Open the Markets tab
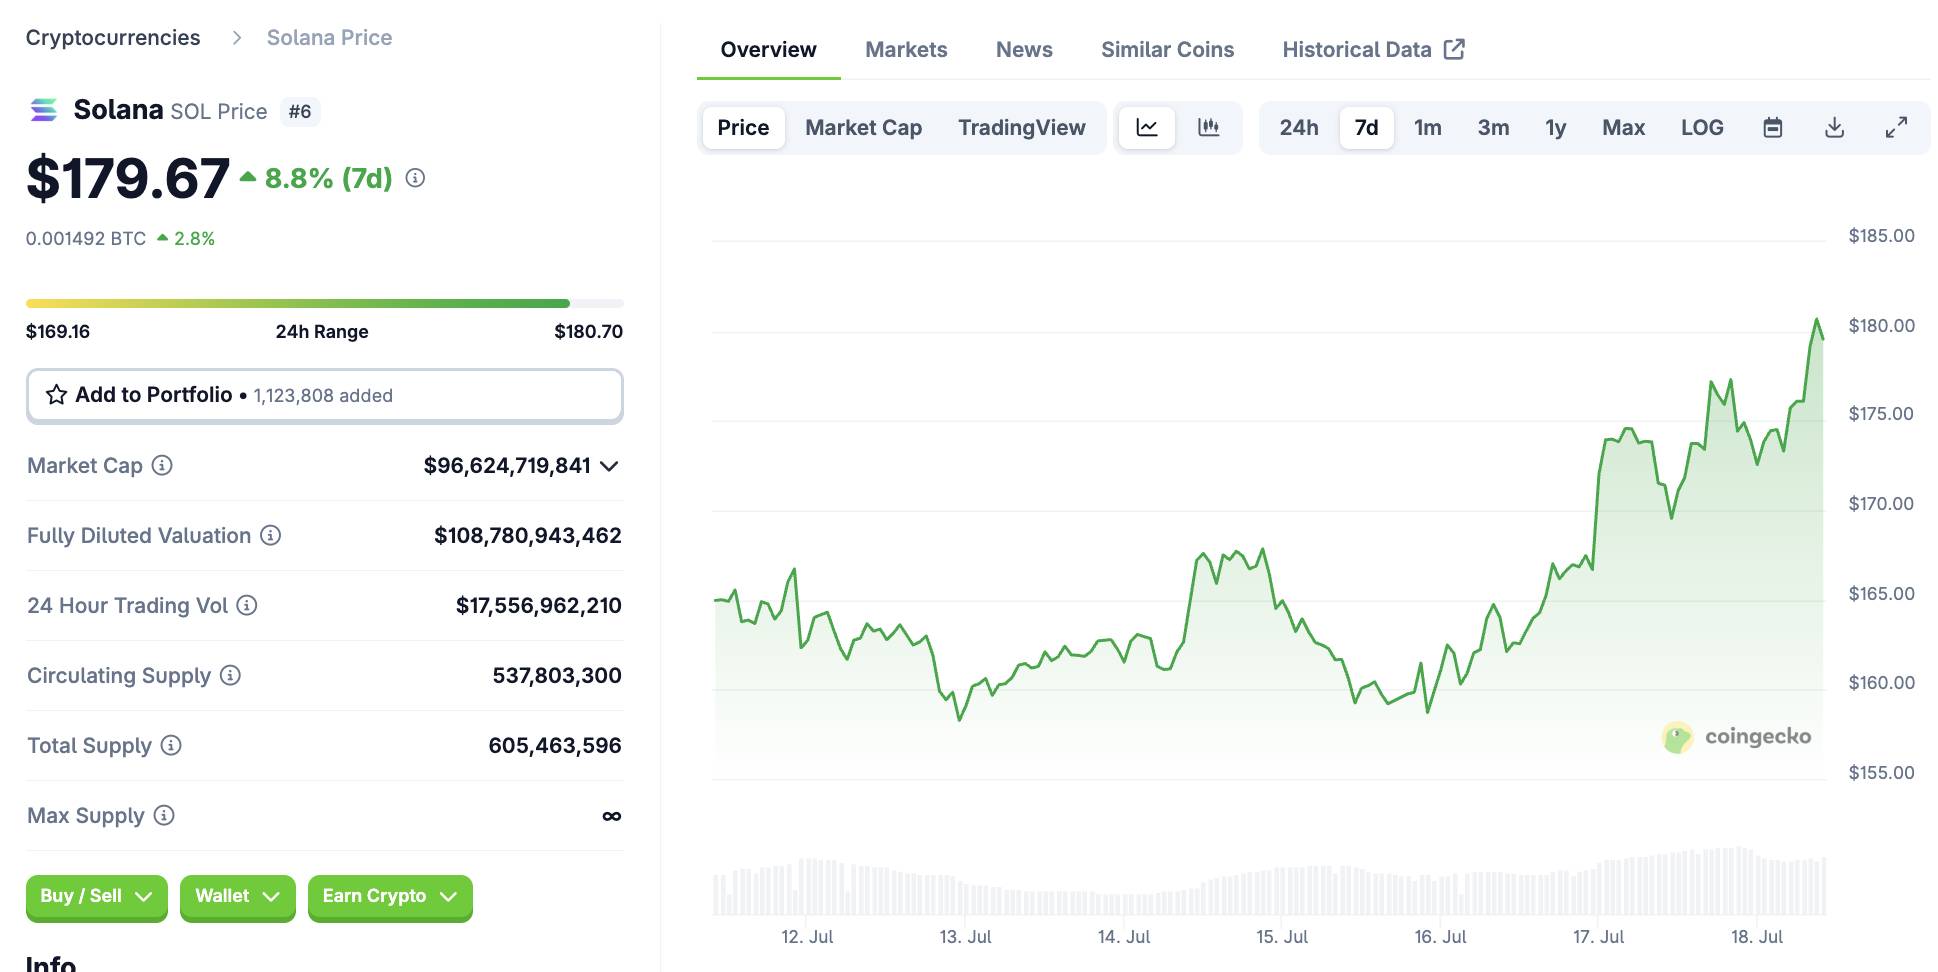Image resolution: width=1938 pixels, height=972 pixels. point(906,49)
